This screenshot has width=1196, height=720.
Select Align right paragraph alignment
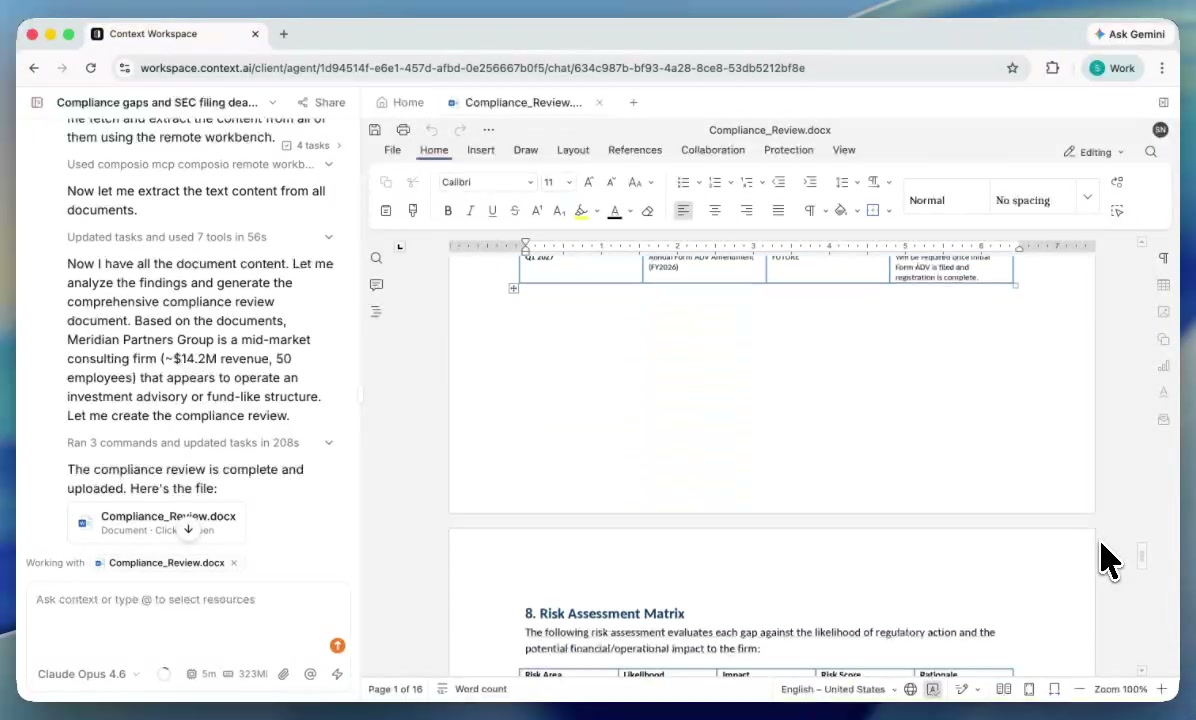coord(747,211)
